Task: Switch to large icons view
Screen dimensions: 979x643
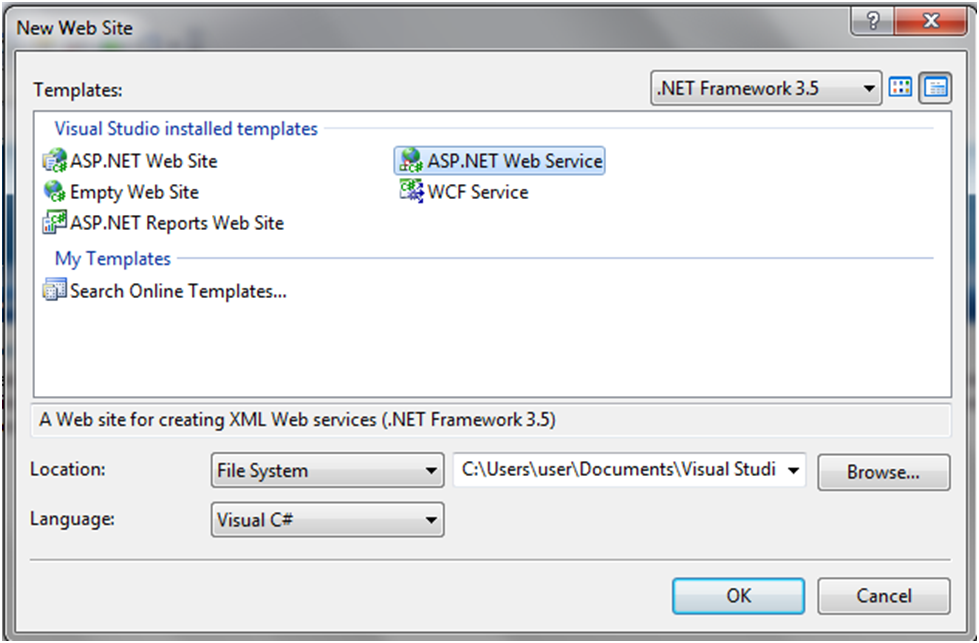Action: pyautogui.click(x=901, y=88)
